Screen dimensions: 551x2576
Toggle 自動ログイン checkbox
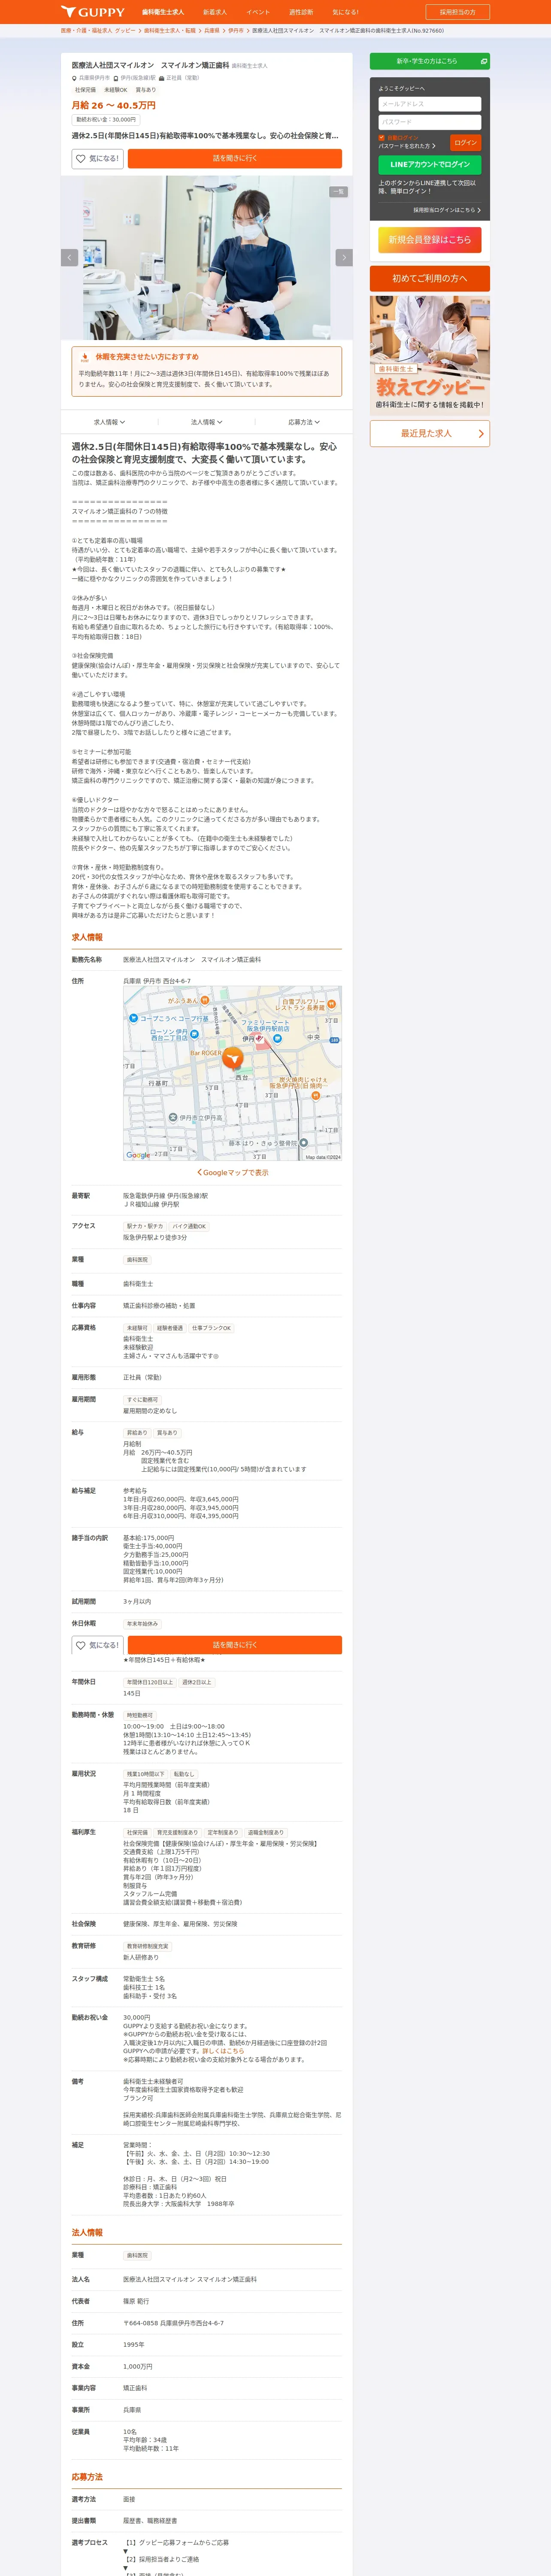point(382,138)
